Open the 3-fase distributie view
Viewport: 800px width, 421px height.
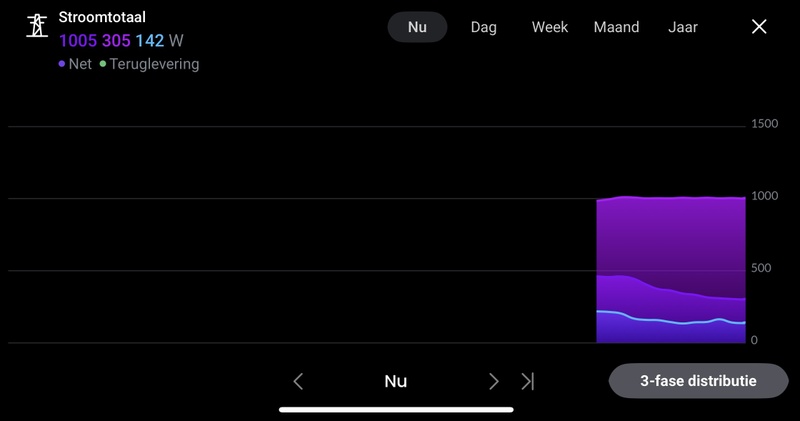pos(698,381)
